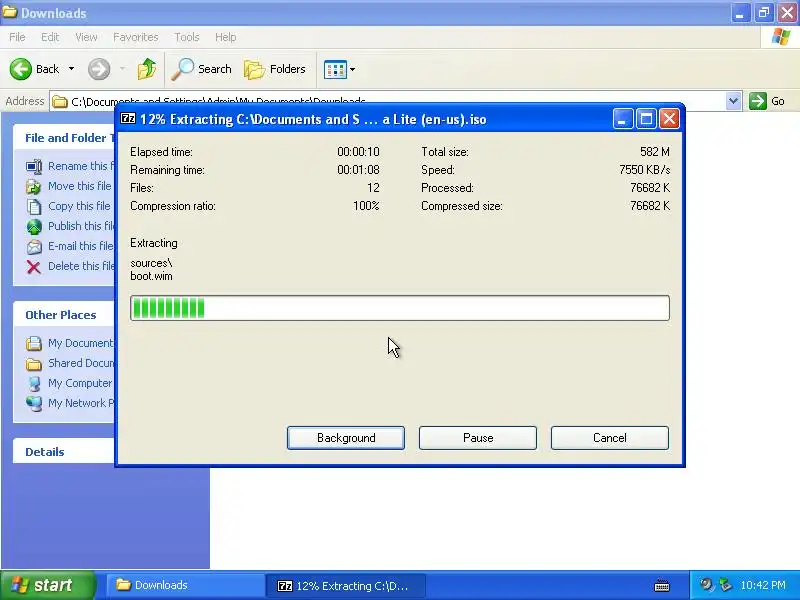The width and height of the screenshot is (800, 600).
Task: Open the File menu
Action: pos(17,37)
